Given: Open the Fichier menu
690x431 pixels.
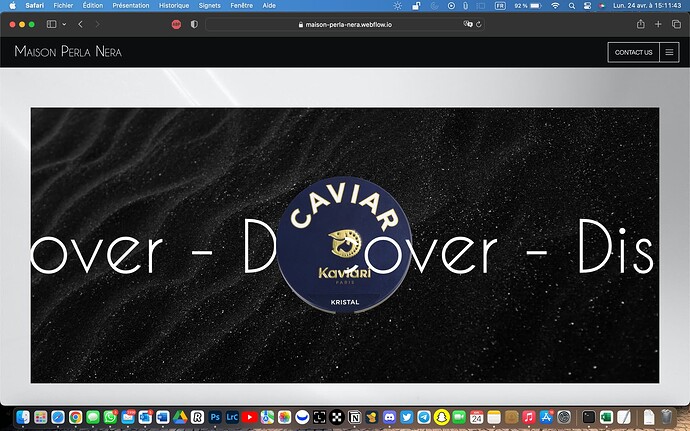Looking at the screenshot, I should click(63, 5).
